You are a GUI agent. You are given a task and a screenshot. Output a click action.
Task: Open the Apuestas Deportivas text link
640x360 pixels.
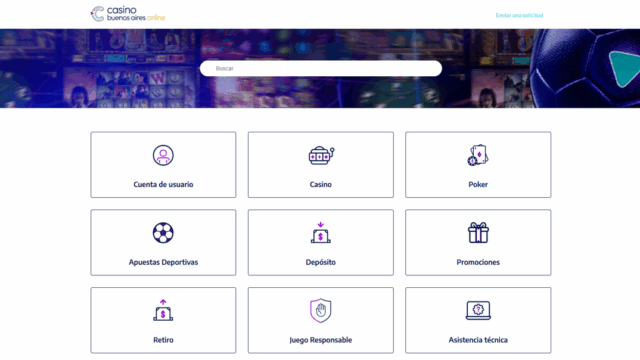click(x=163, y=262)
